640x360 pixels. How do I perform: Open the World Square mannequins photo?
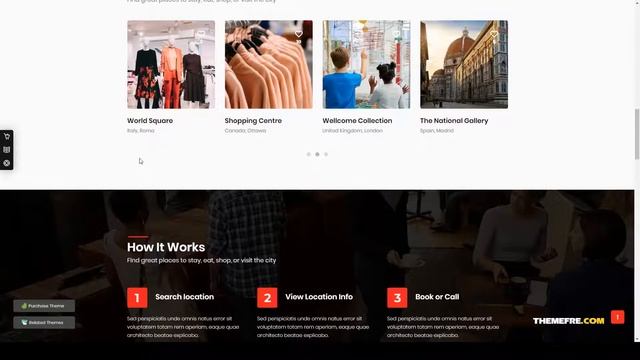click(x=171, y=64)
